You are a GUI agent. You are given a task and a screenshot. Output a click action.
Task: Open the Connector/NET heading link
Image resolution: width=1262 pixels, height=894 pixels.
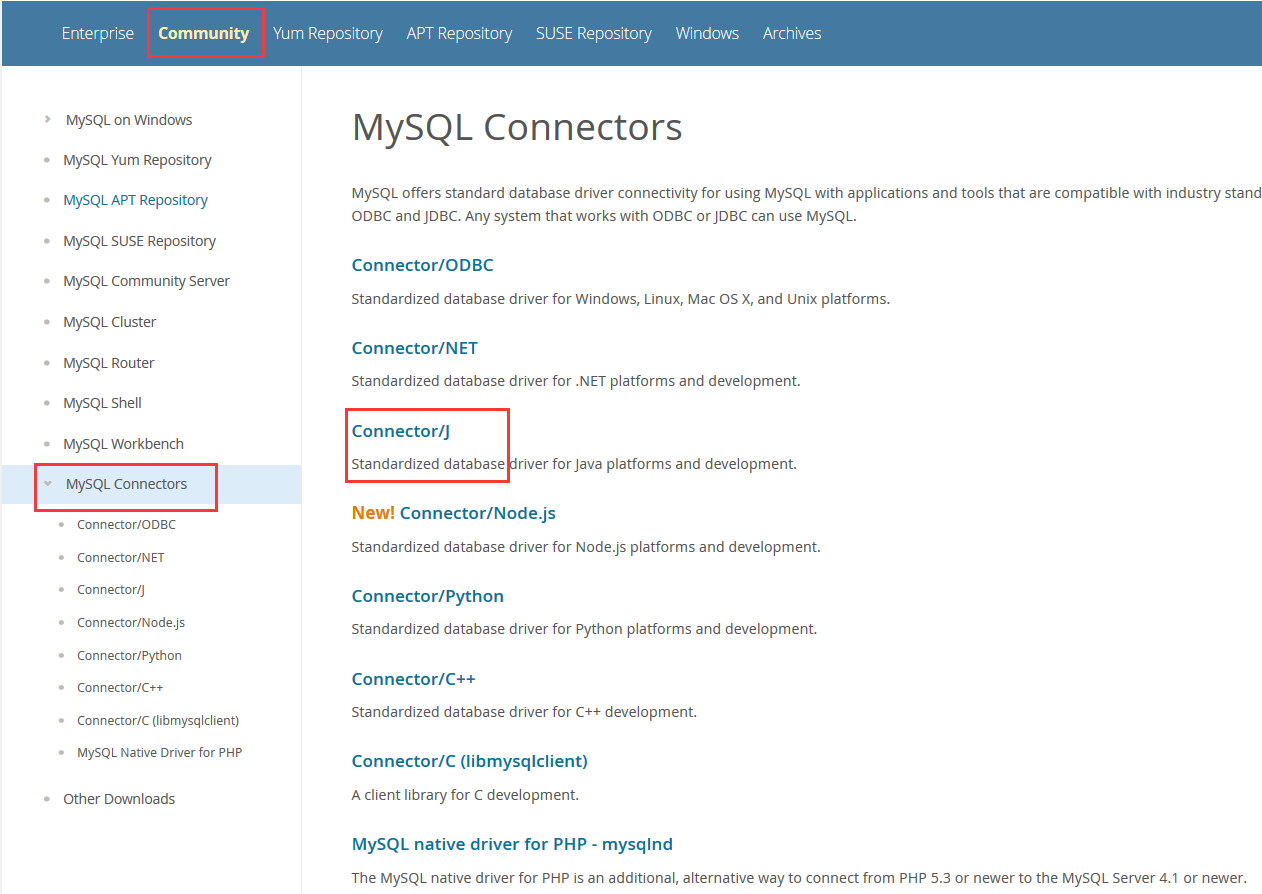click(x=414, y=348)
